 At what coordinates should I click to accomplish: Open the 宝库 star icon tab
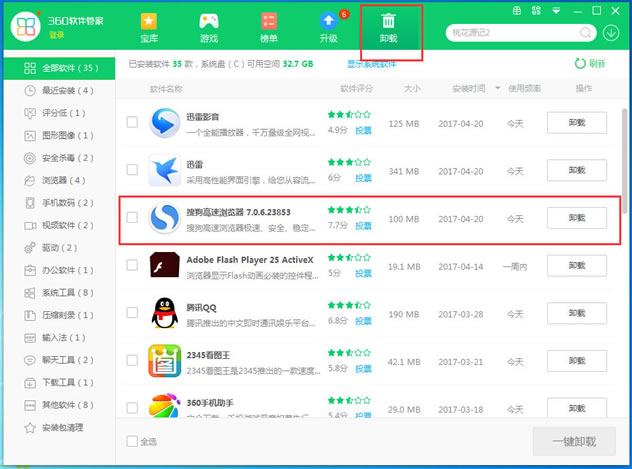pos(149,27)
